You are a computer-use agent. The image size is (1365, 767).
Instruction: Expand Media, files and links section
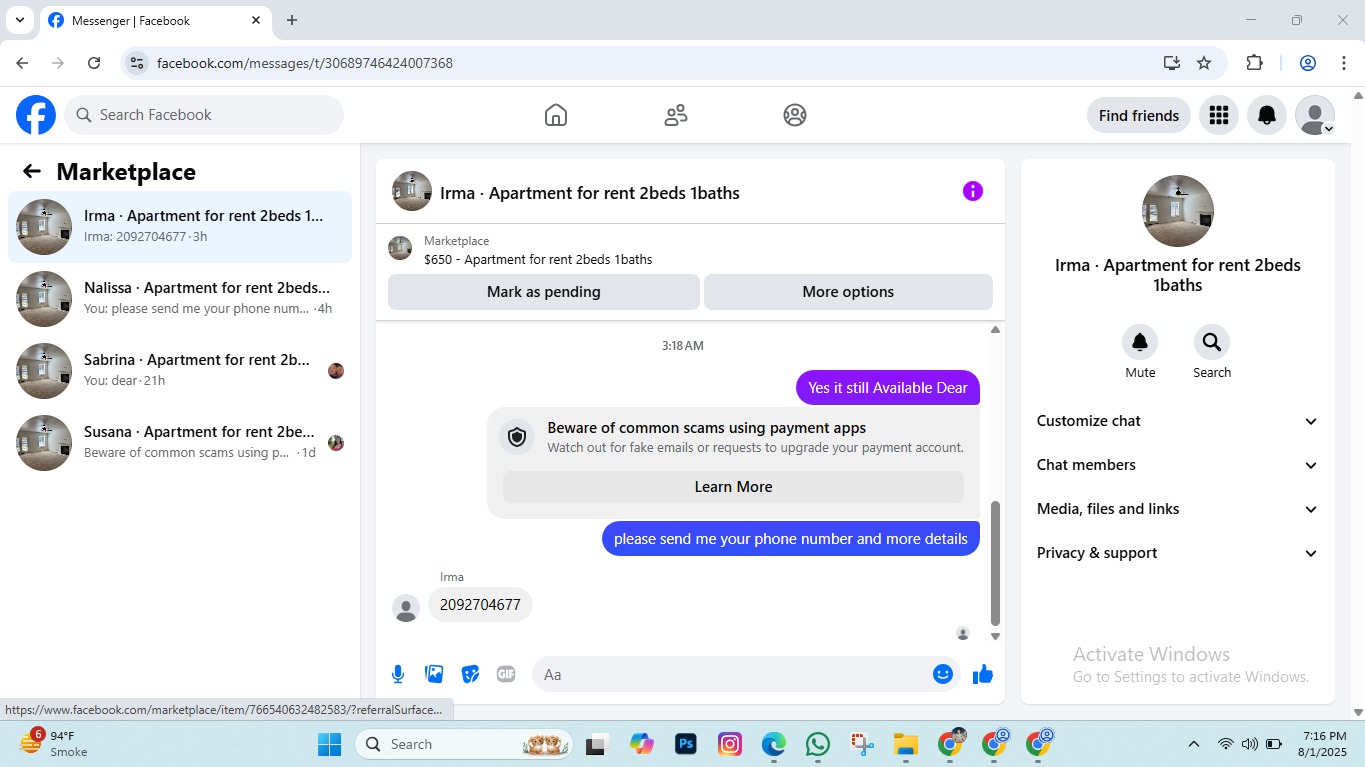point(1177,509)
